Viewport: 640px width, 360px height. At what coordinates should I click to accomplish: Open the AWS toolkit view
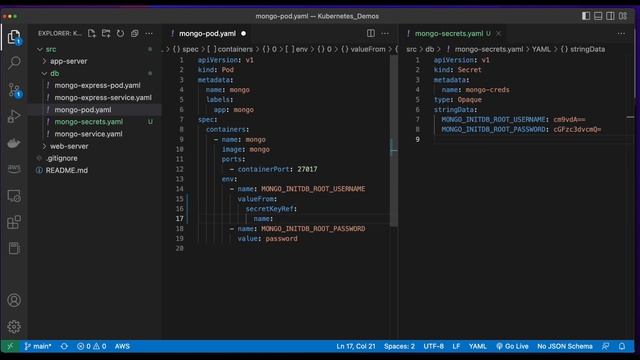click(x=14, y=169)
